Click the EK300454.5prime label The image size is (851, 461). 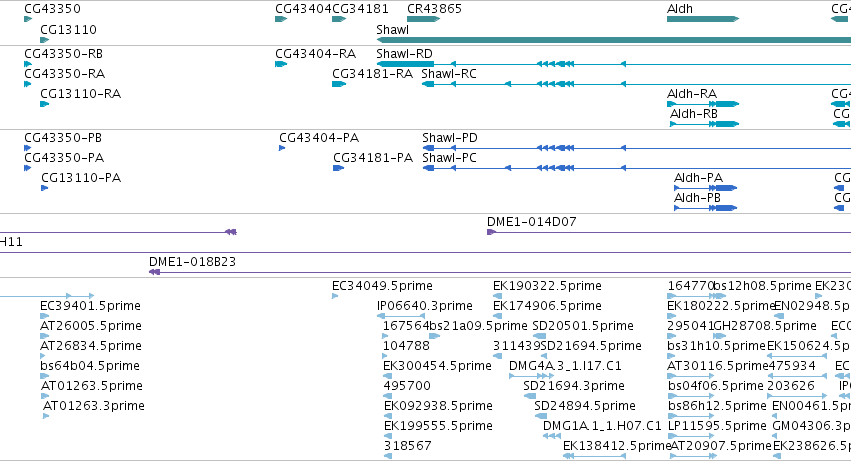click(437, 367)
